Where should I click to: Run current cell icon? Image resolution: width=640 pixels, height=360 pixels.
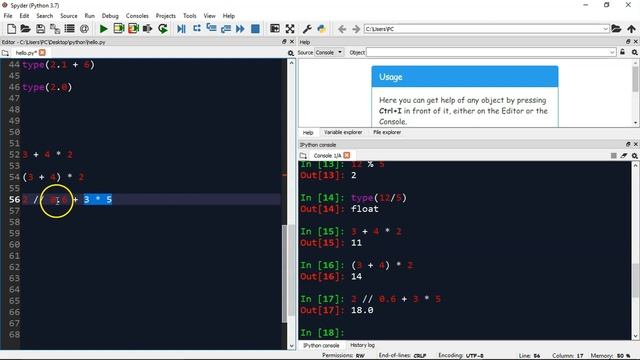118,29
